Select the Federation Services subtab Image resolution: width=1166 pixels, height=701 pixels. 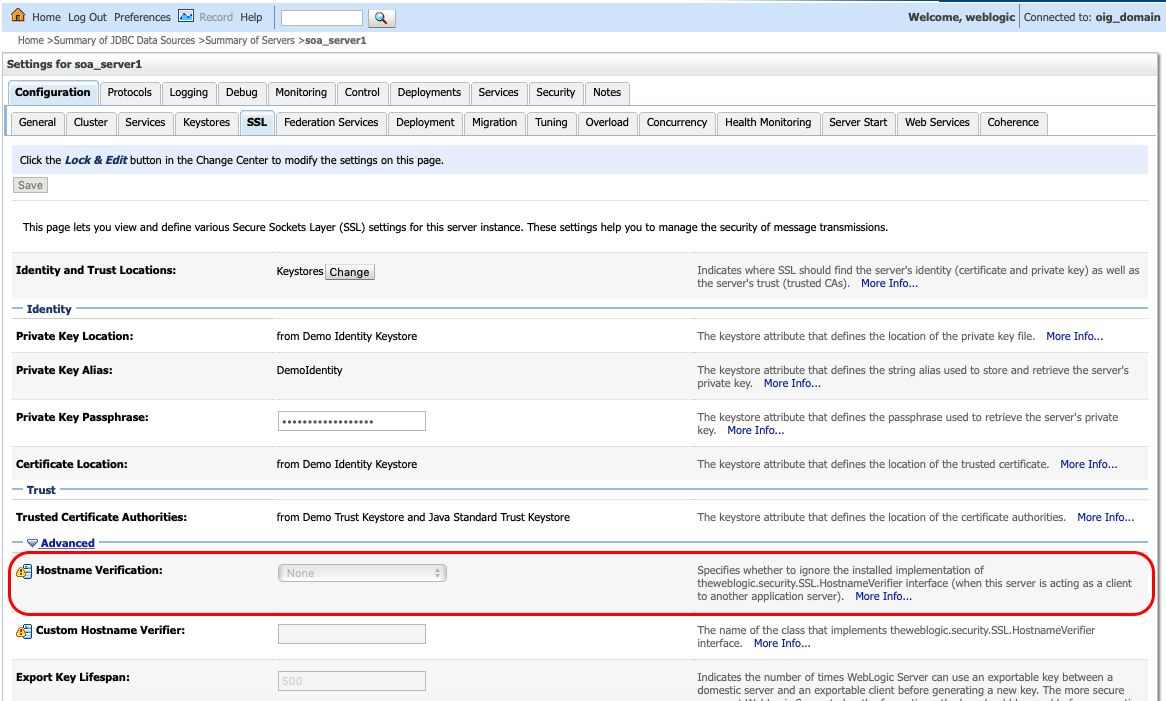point(330,122)
